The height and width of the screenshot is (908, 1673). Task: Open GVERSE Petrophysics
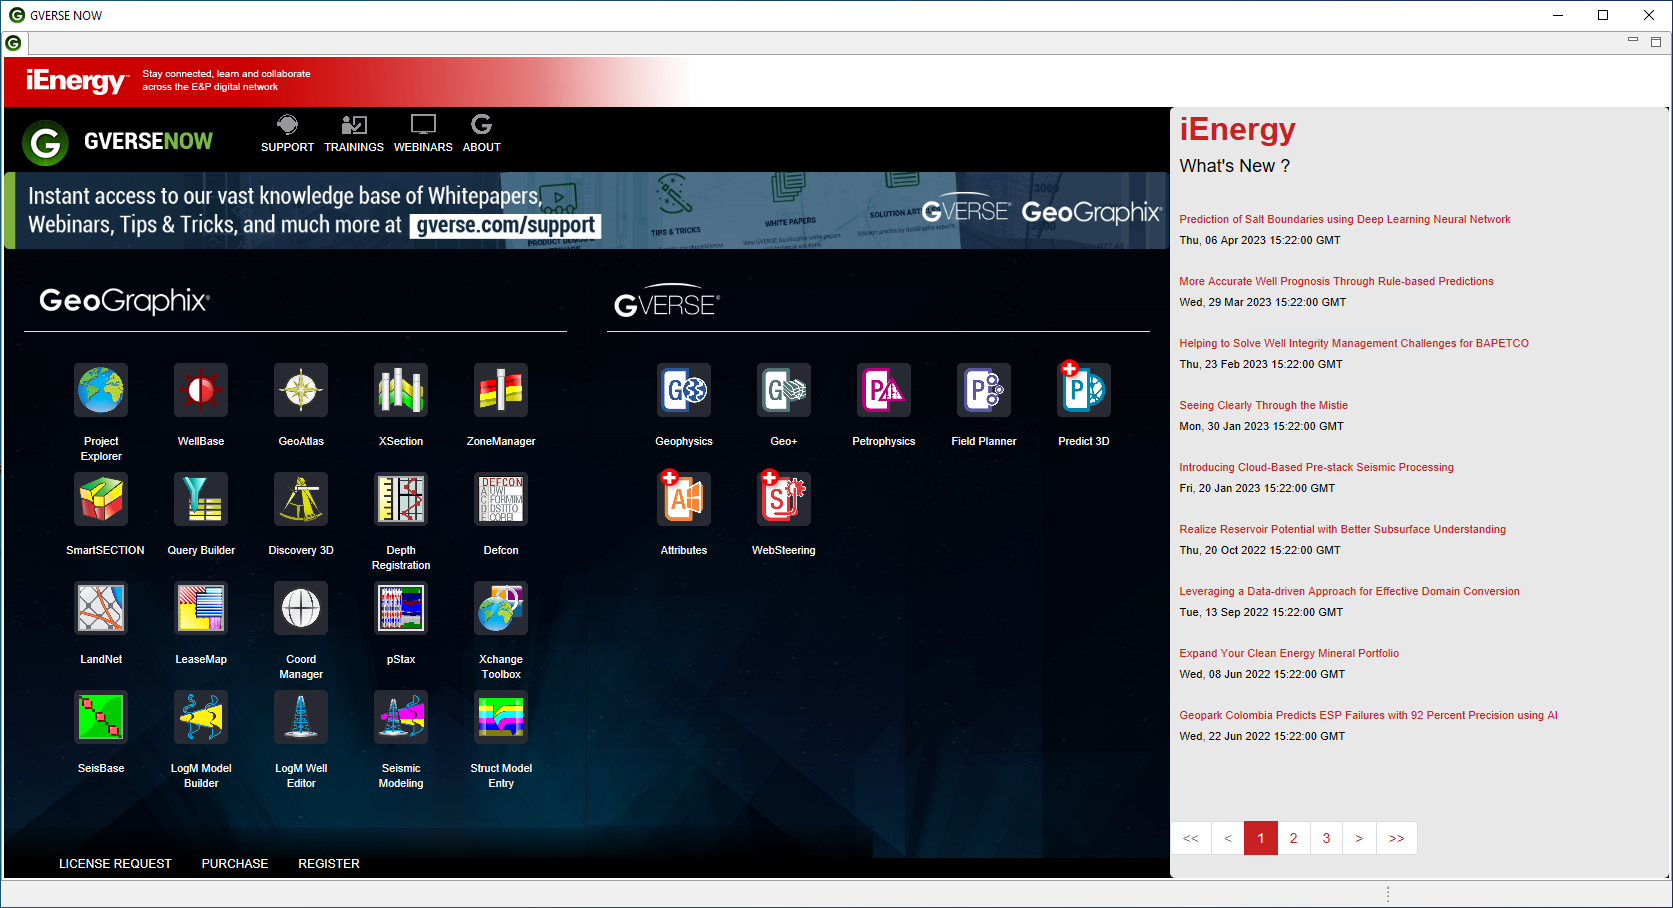tap(884, 390)
